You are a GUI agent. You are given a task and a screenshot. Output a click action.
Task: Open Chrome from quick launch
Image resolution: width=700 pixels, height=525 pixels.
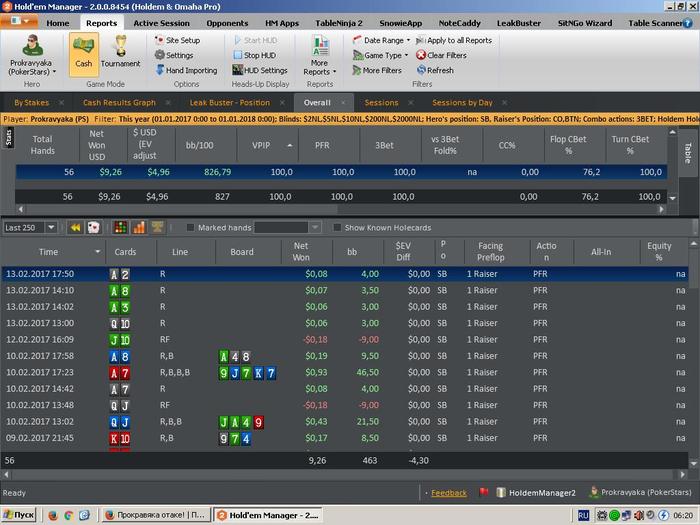click(68, 515)
